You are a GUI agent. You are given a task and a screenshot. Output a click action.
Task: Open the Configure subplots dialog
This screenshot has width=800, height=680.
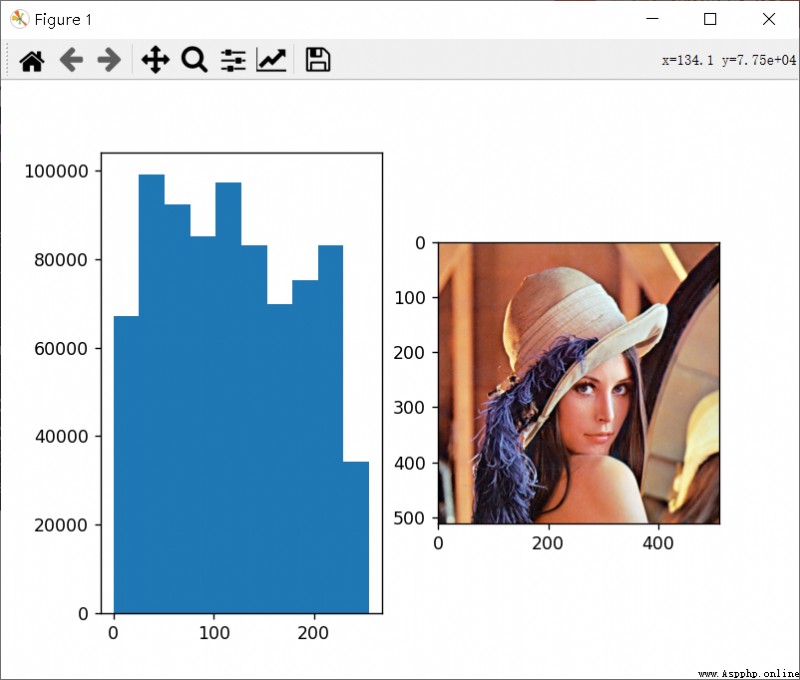(x=233, y=60)
